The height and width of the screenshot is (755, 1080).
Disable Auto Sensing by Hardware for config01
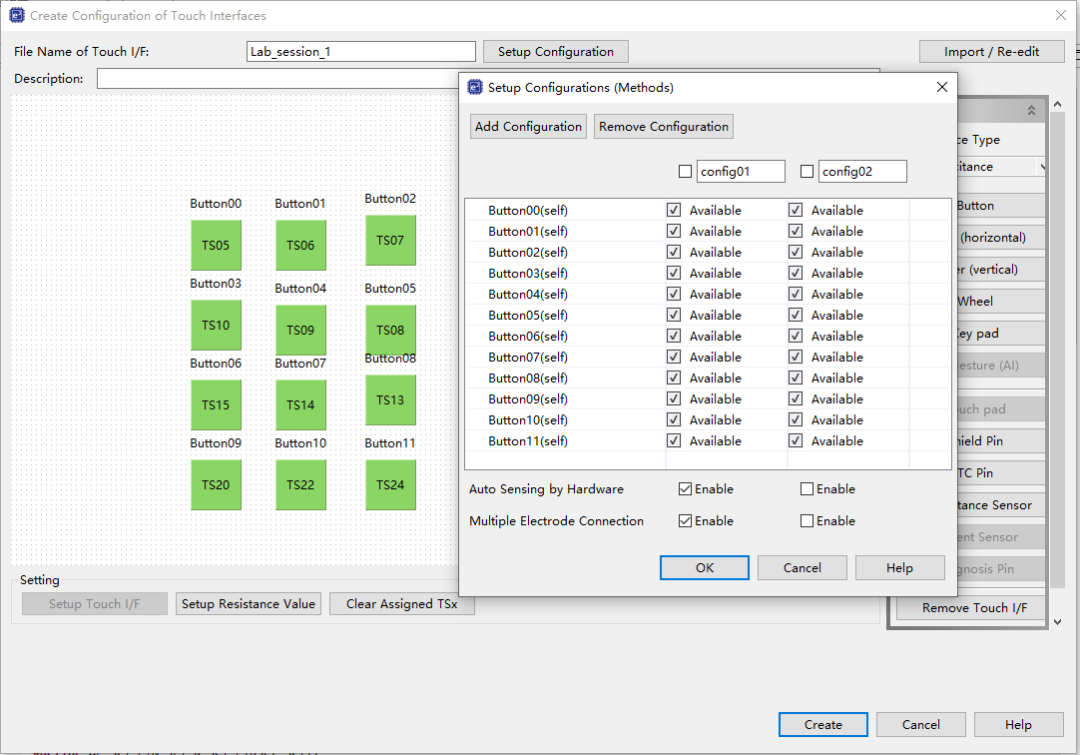pos(685,489)
